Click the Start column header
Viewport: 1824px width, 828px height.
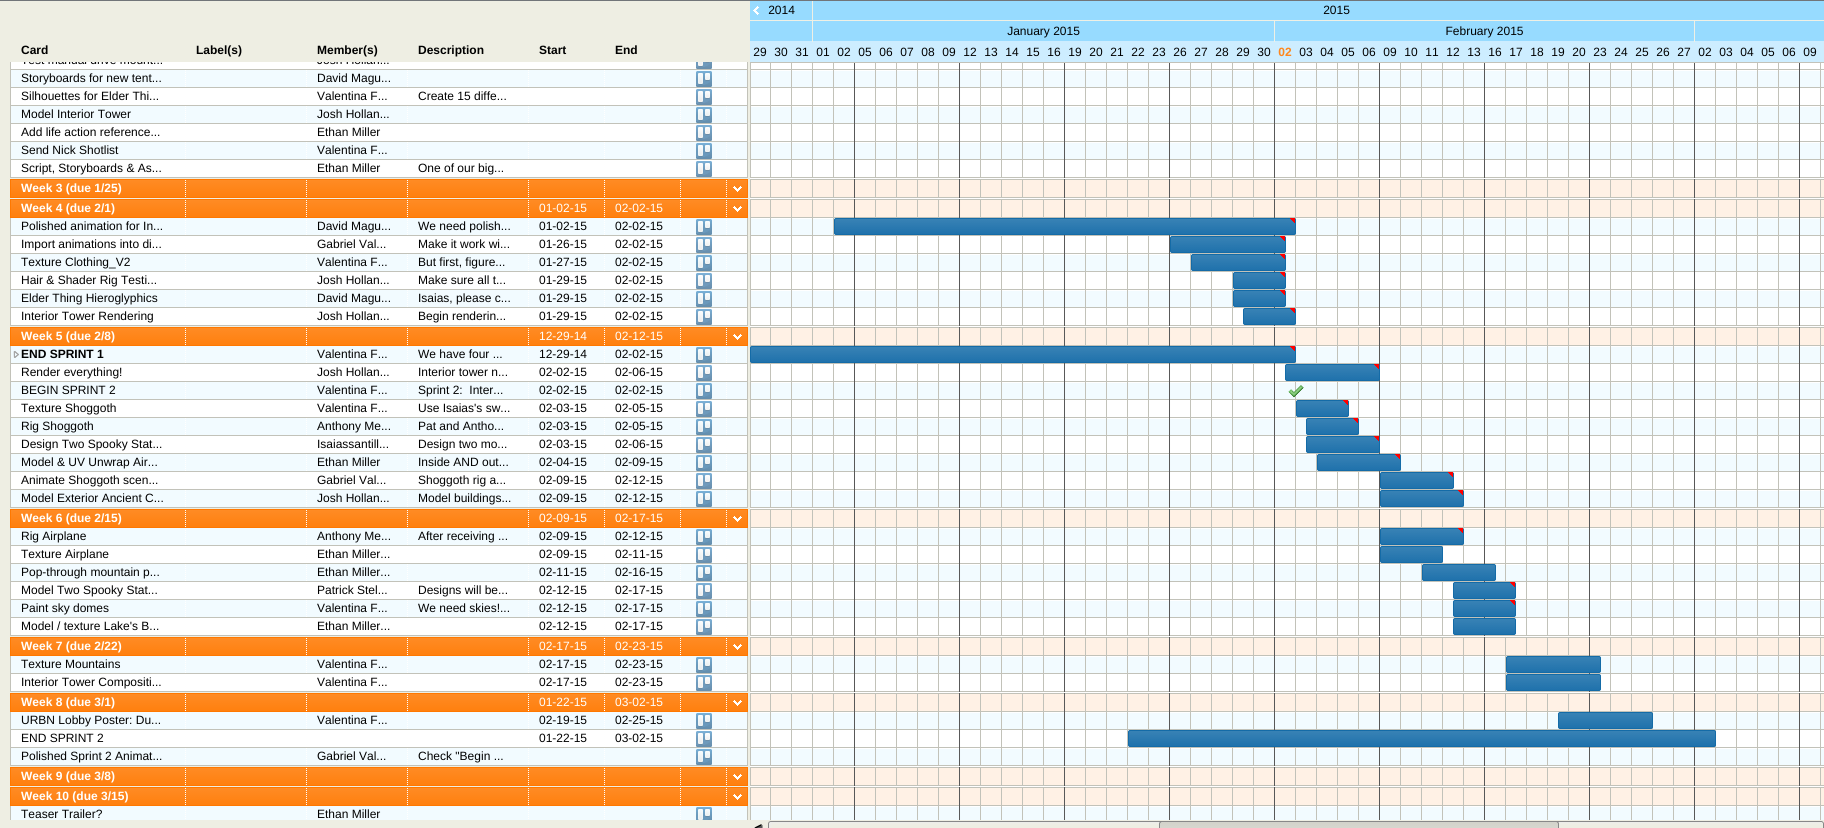click(552, 50)
